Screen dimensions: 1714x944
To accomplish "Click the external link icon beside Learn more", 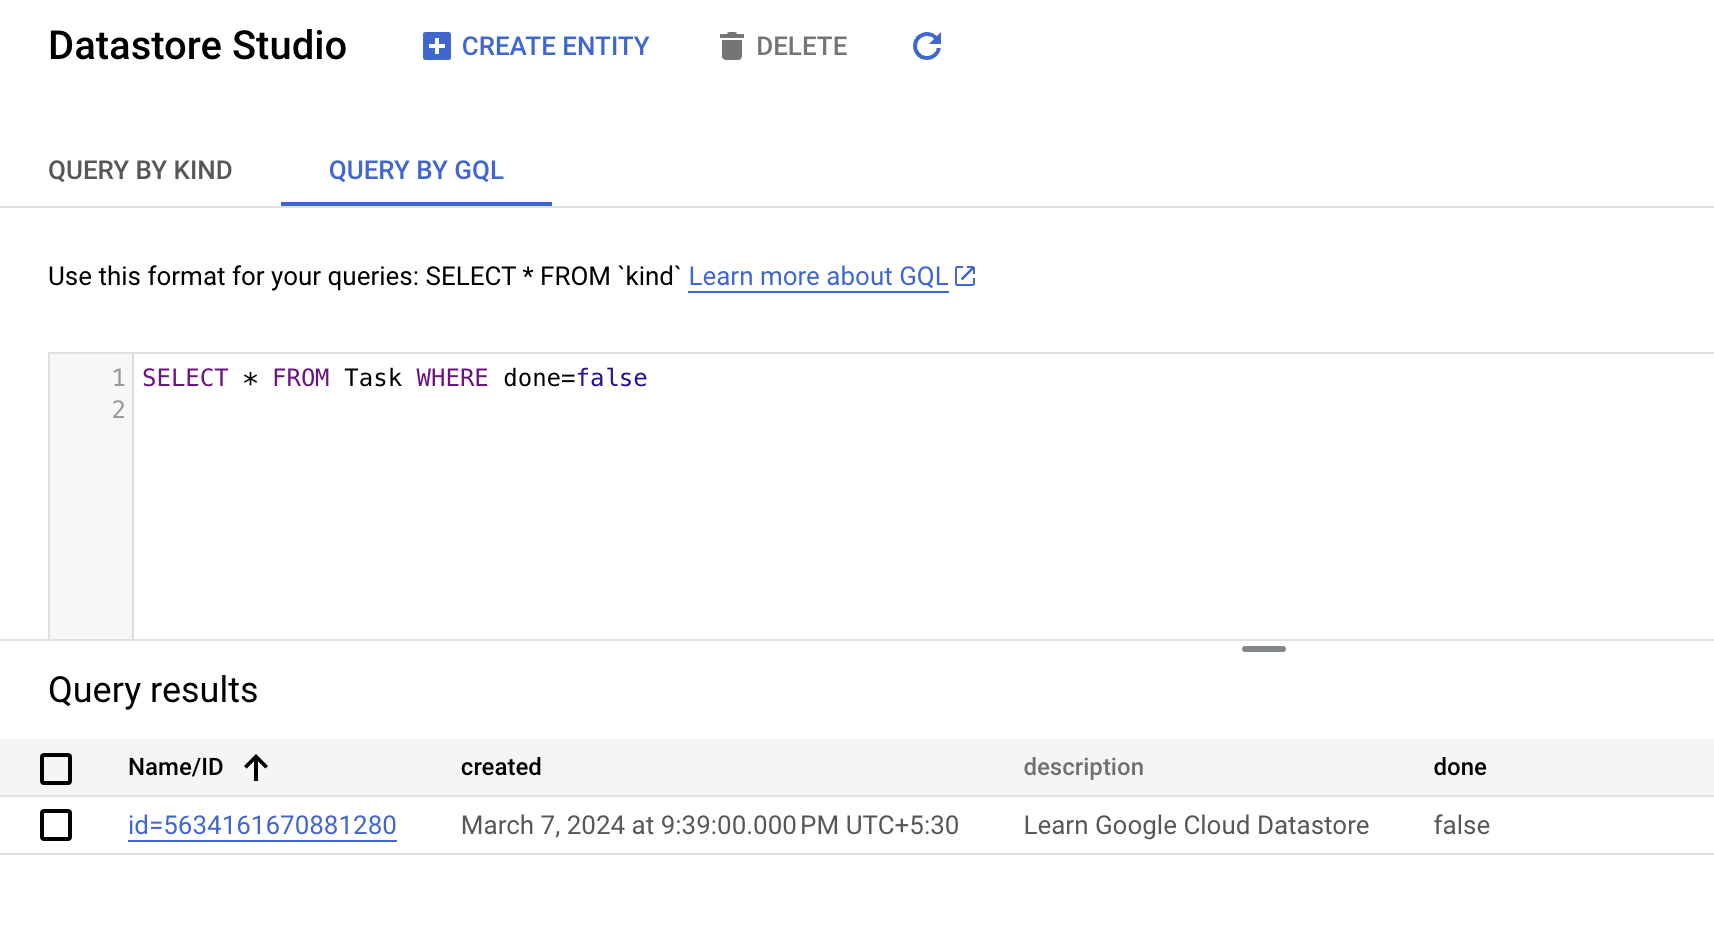I will tap(965, 276).
